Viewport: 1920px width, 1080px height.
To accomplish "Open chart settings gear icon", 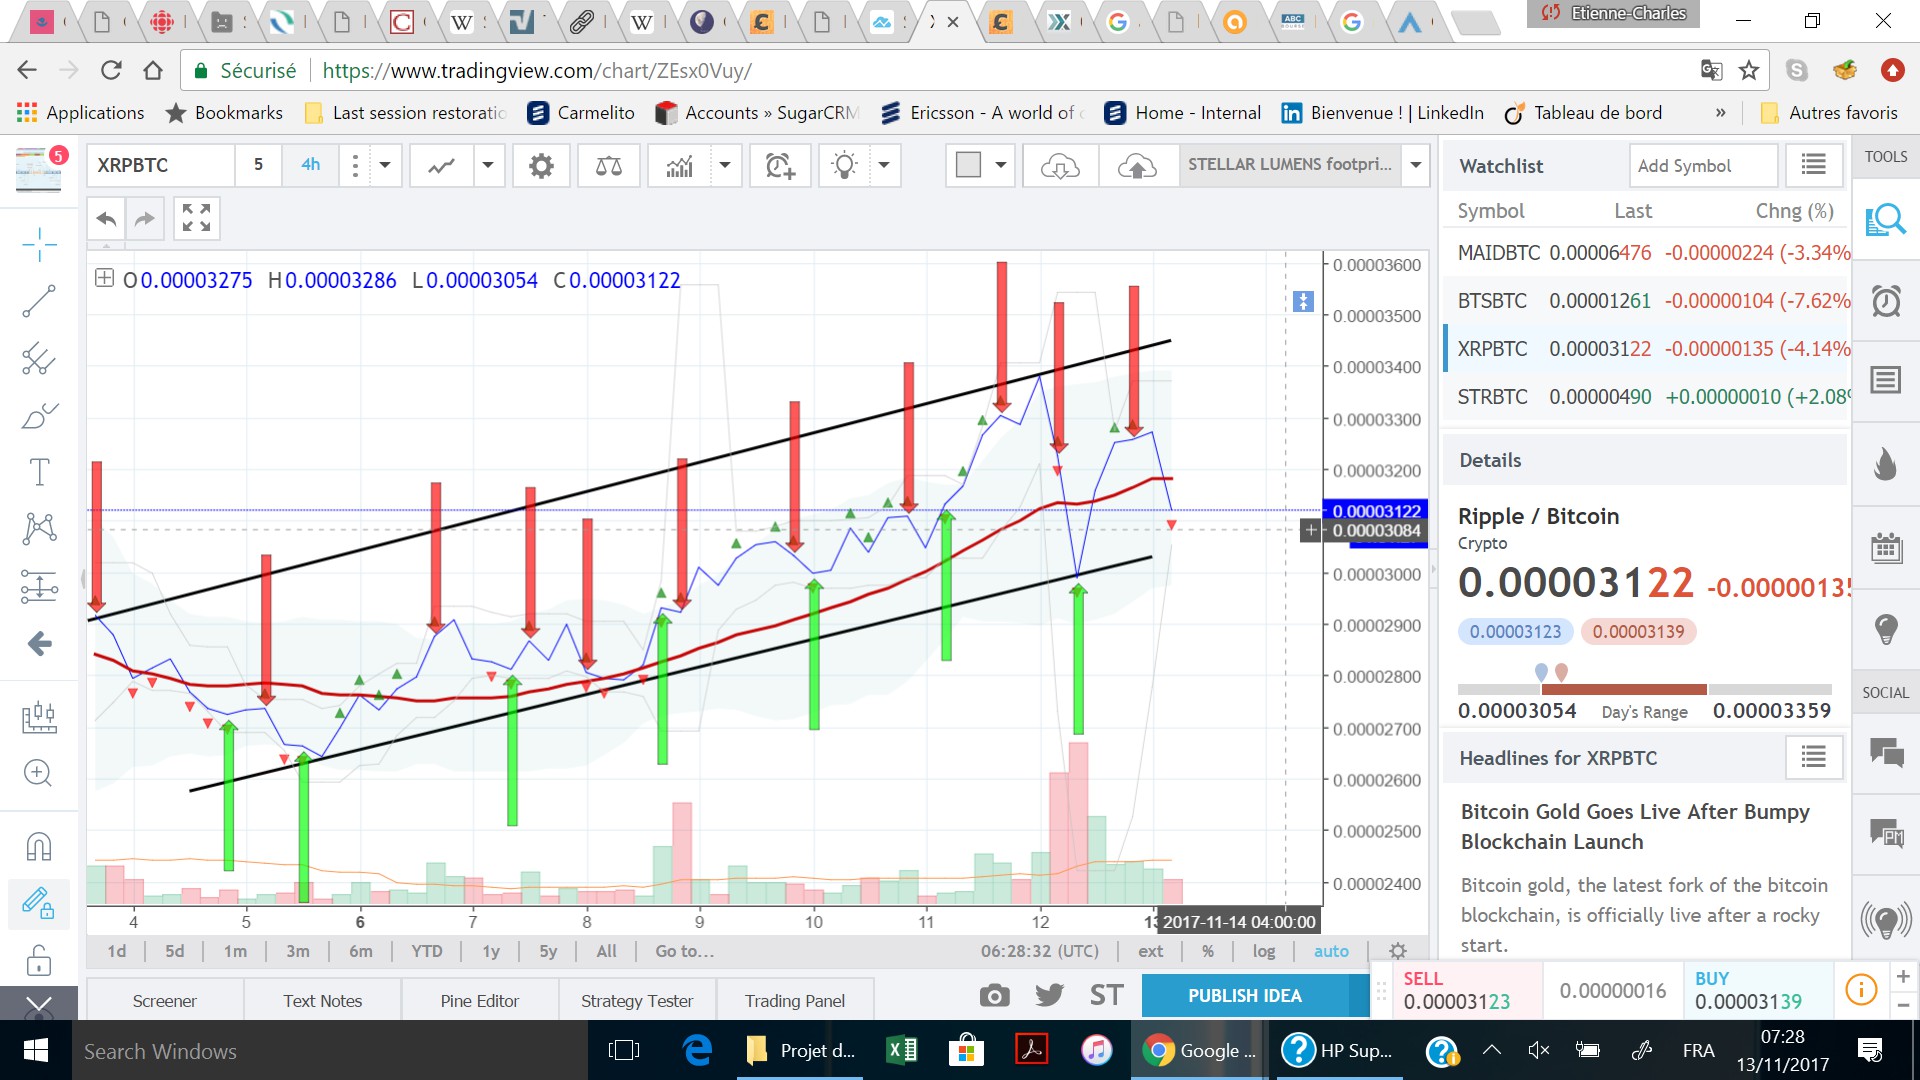I will (541, 166).
